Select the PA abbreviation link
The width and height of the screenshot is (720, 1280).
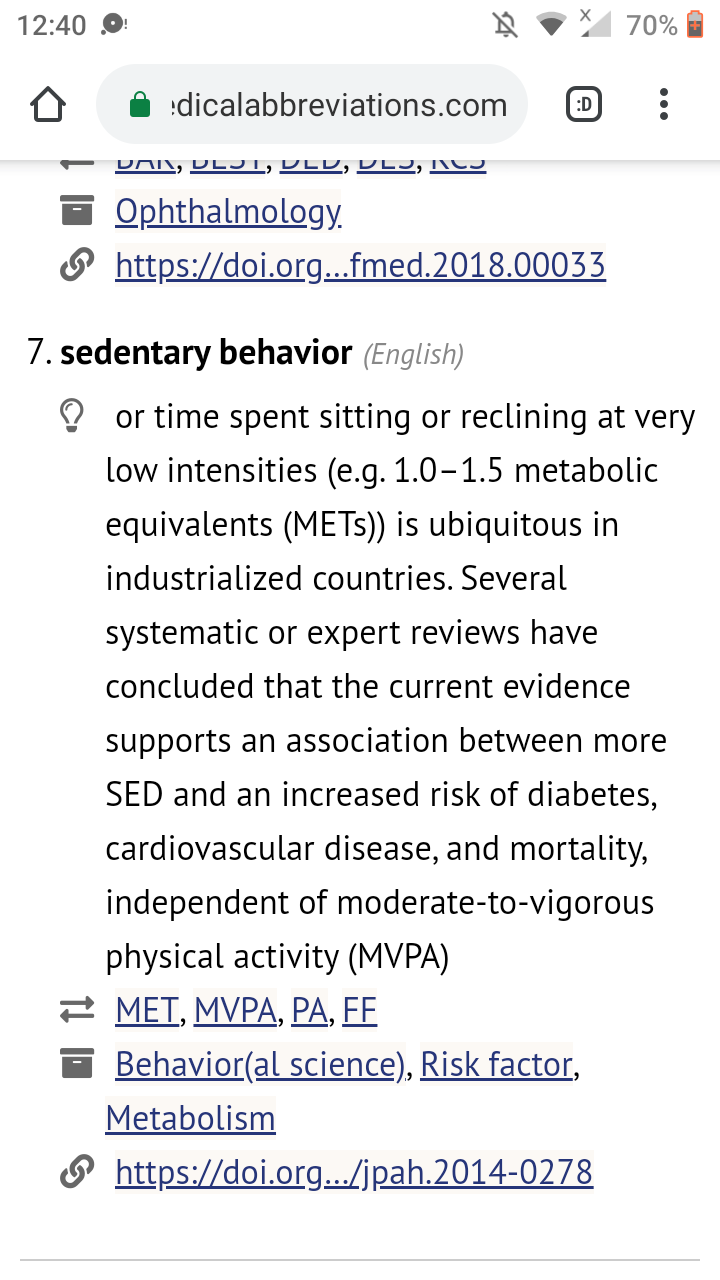[x=310, y=1011]
